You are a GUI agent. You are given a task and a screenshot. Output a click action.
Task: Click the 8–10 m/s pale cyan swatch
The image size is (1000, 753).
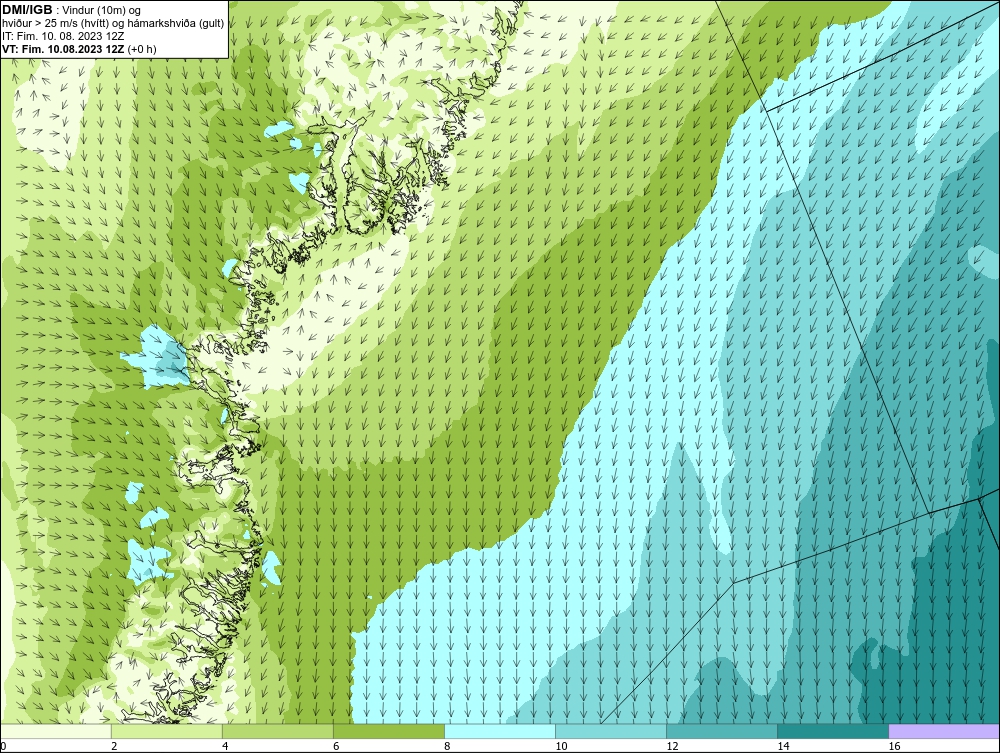click(x=499, y=731)
